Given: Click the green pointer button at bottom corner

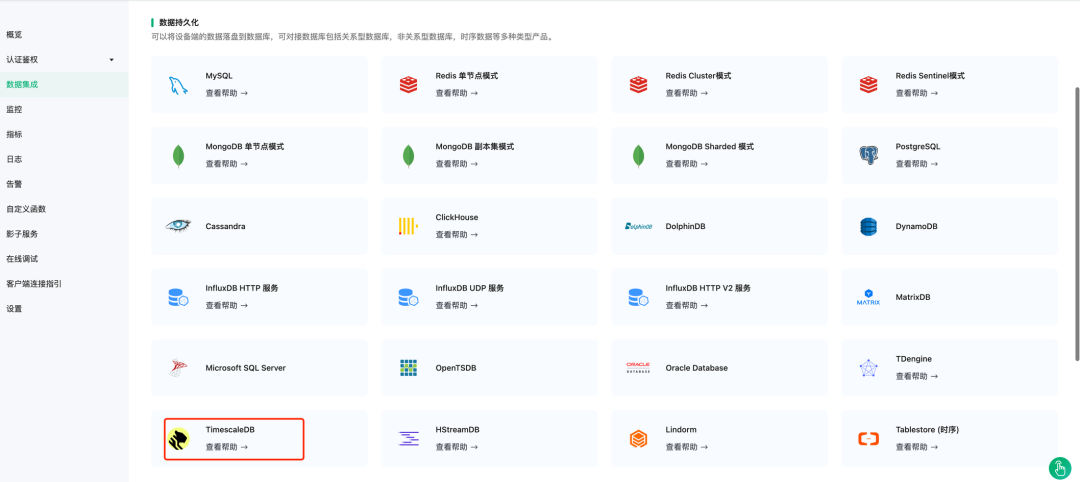Looking at the screenshot, I should [x=1059, y=468].
